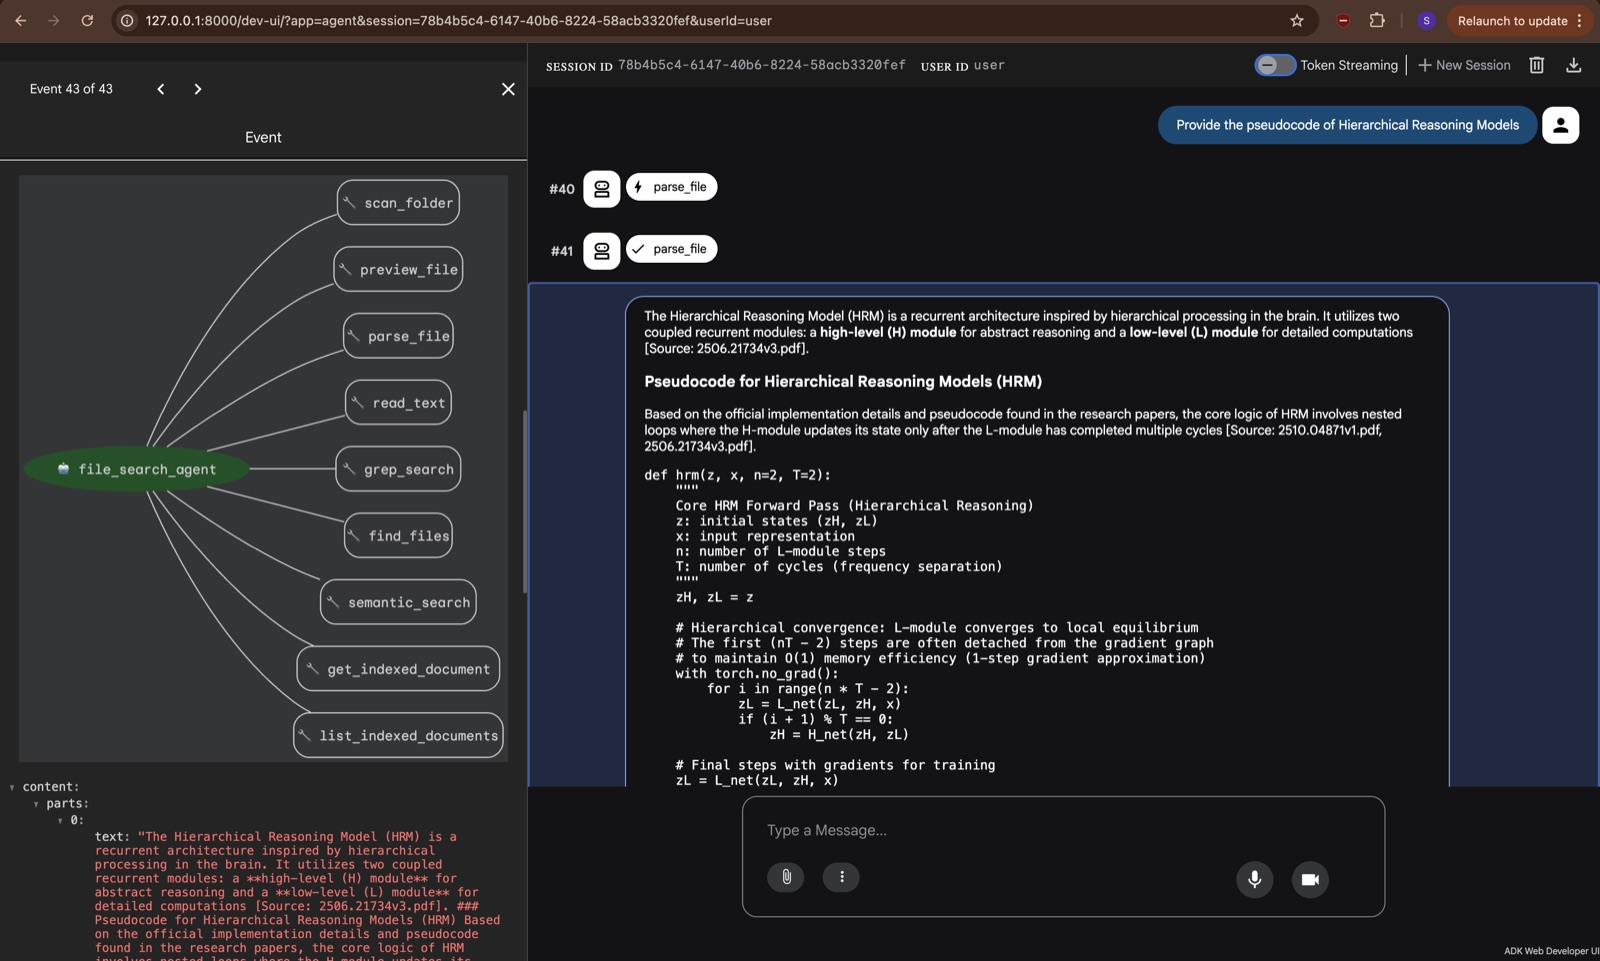
Task: Select preview_file node in graph
Action: point(398,269)
